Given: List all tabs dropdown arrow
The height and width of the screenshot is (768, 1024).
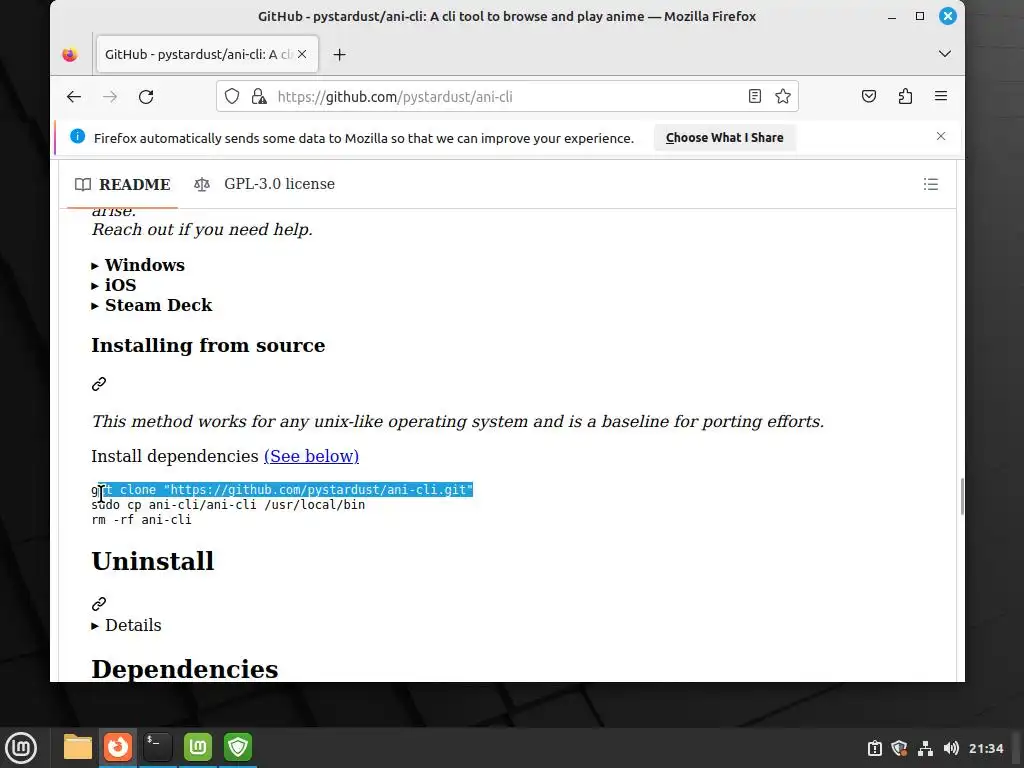Looking at the screenshot, I should point(944,54).
